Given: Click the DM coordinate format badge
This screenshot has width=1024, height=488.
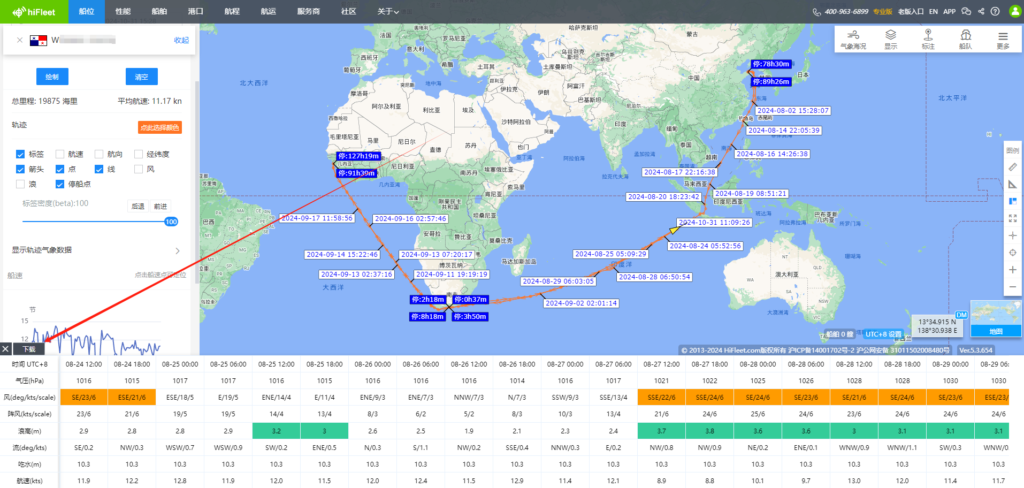Looking at the screenshot, I should 961,314.
